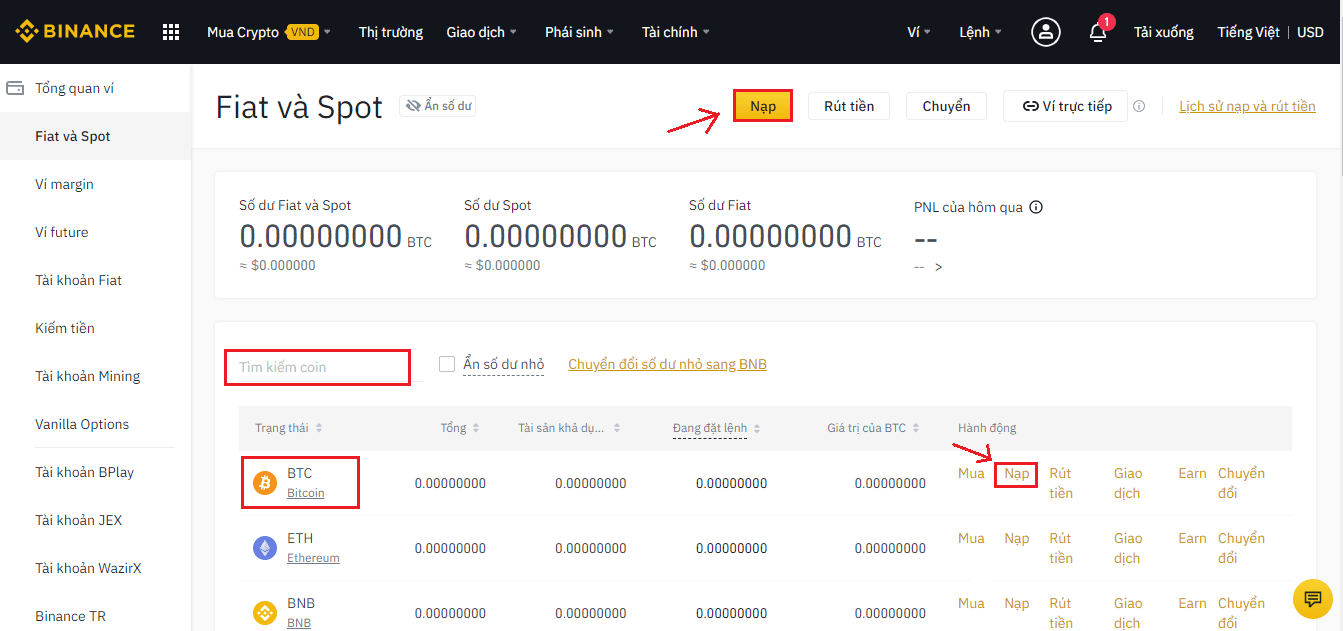This screenshot has width=1343, height=631.
Task: Click the wallet overview card icon
Action: click(15, 88)
